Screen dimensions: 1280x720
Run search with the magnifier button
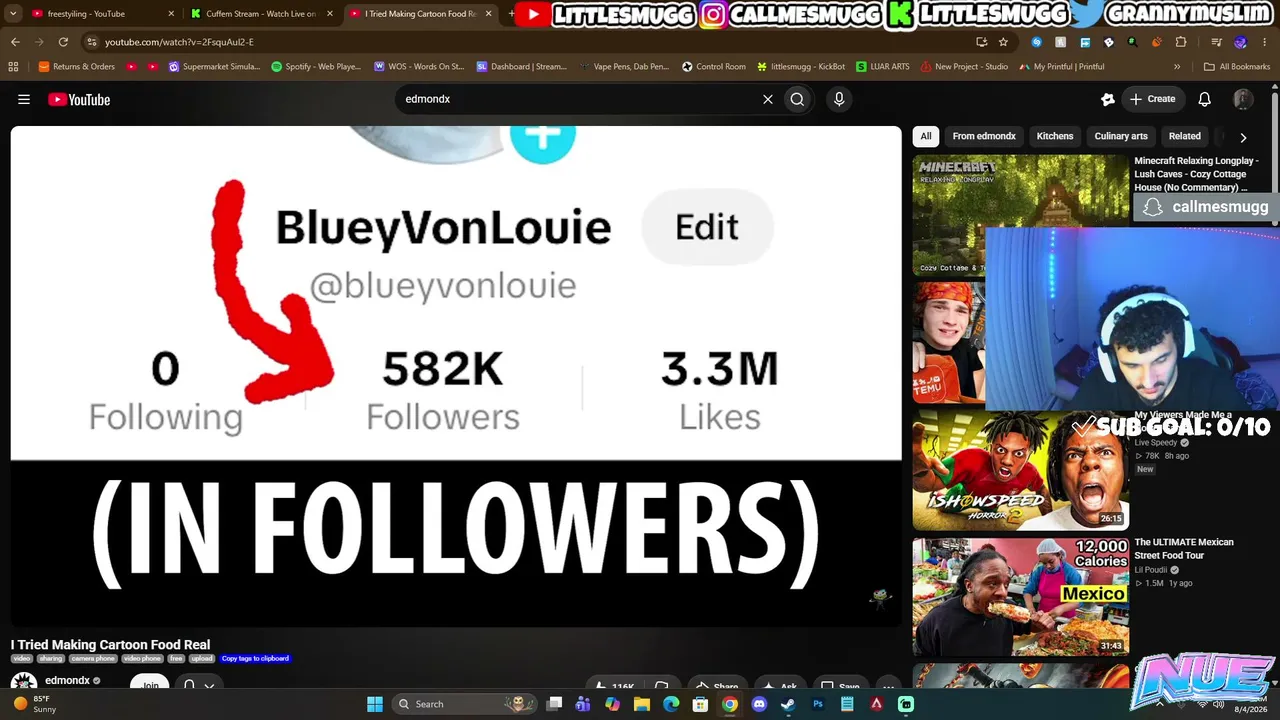[797, 99]
